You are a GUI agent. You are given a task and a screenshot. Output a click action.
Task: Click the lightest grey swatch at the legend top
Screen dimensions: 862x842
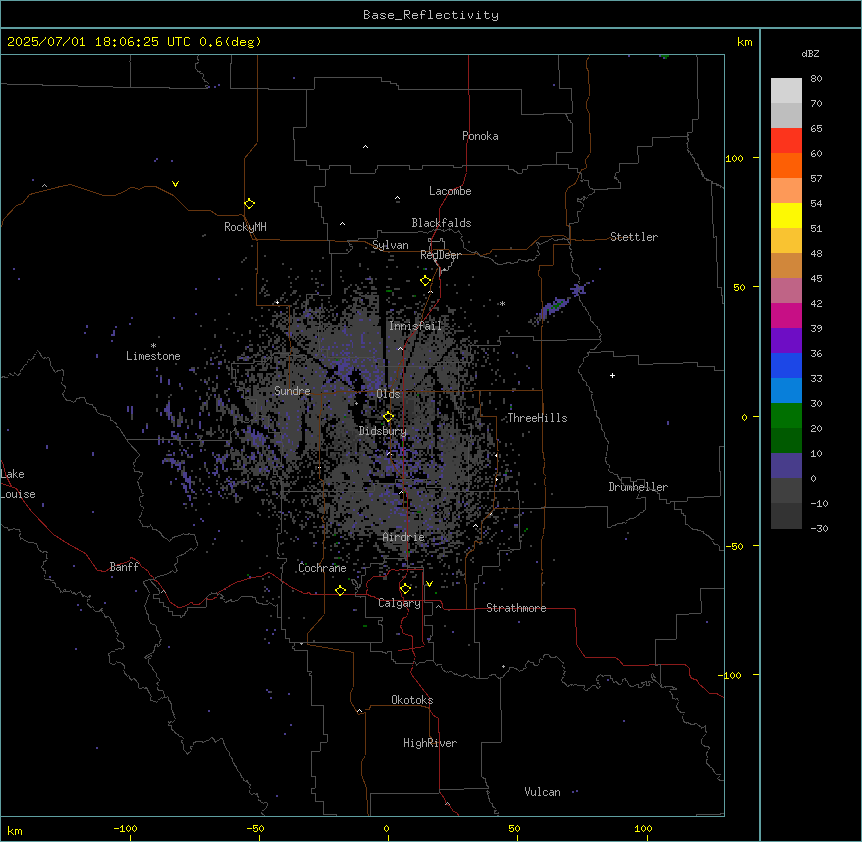786,91
